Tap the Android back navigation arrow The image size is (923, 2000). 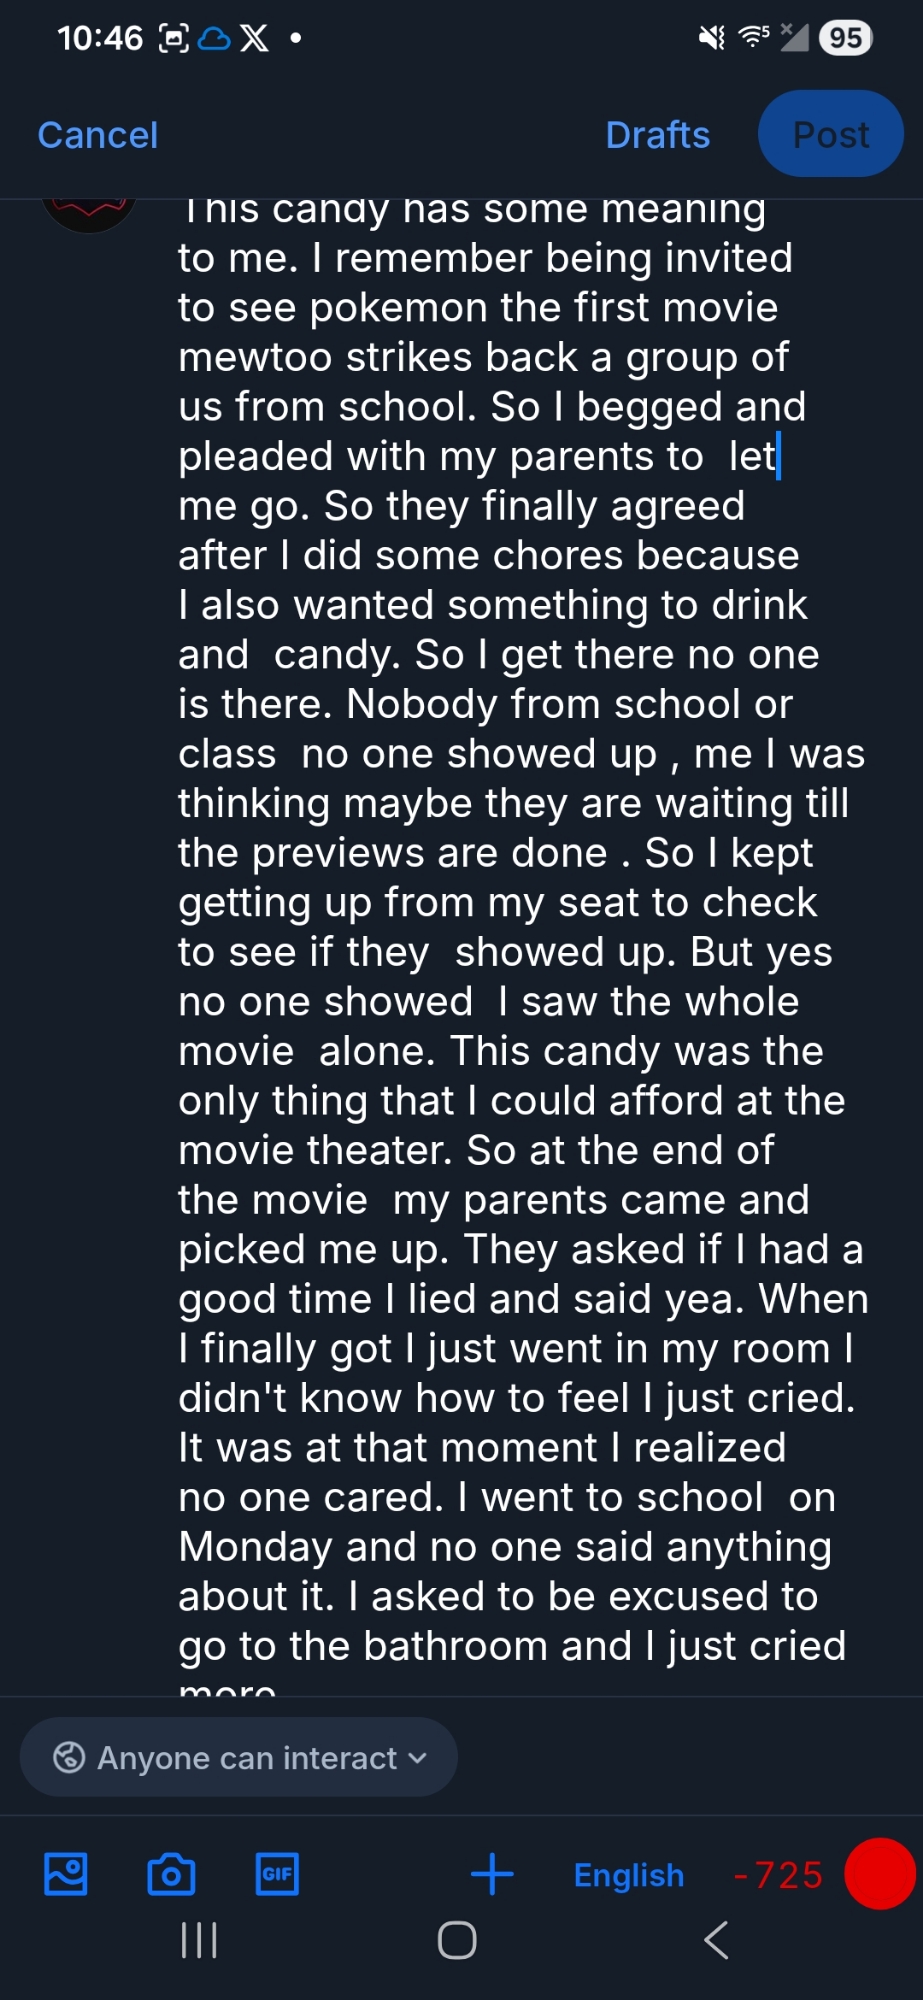coord(716,1941)
